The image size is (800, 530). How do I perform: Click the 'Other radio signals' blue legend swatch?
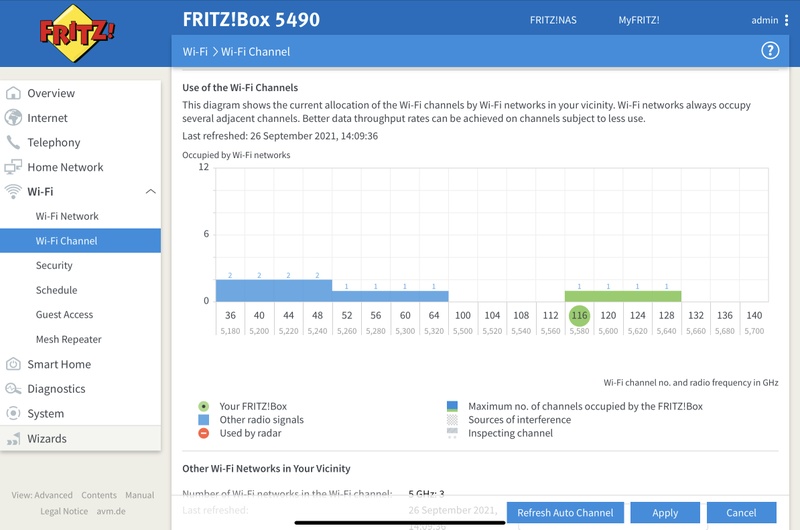(204, 420)
